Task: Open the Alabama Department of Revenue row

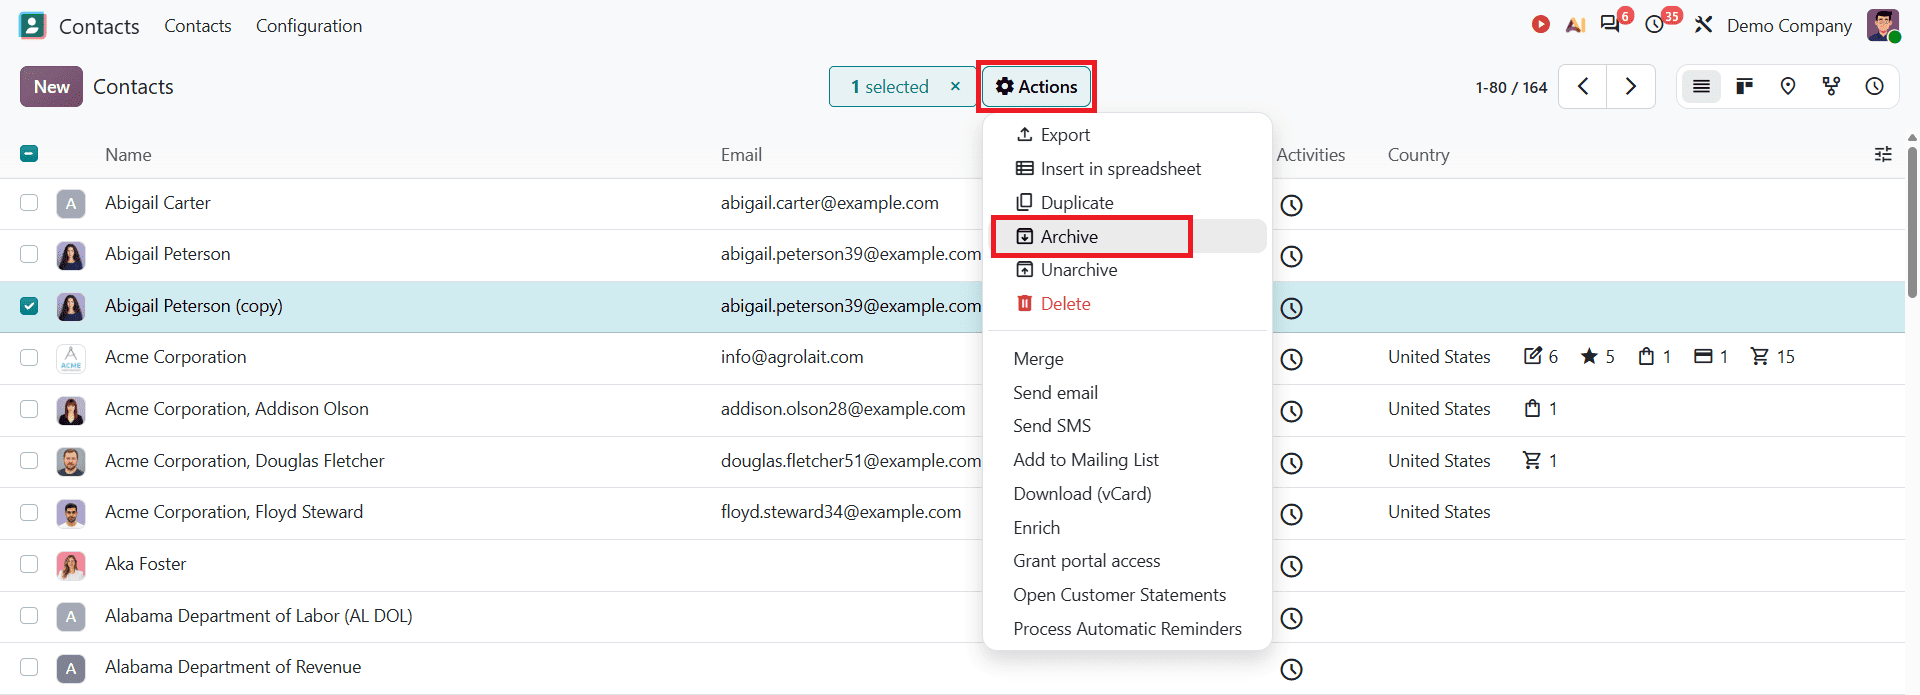Action: [952, 668]
